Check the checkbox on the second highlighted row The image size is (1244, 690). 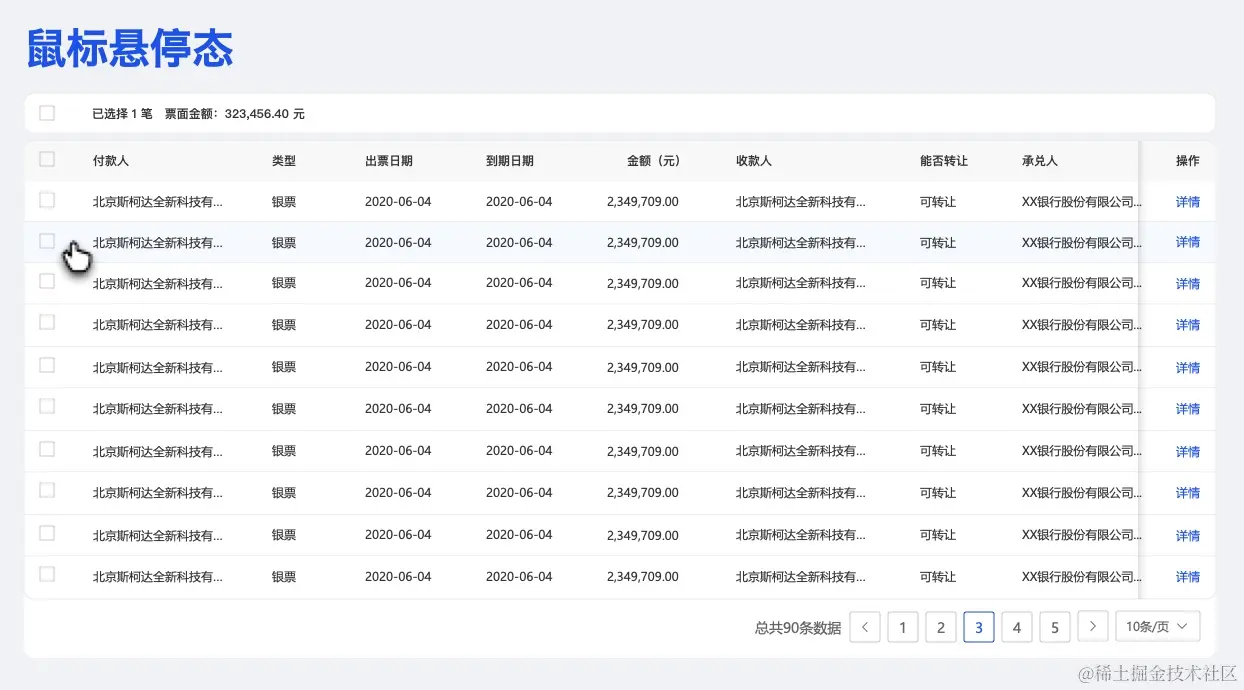[46, 241]
